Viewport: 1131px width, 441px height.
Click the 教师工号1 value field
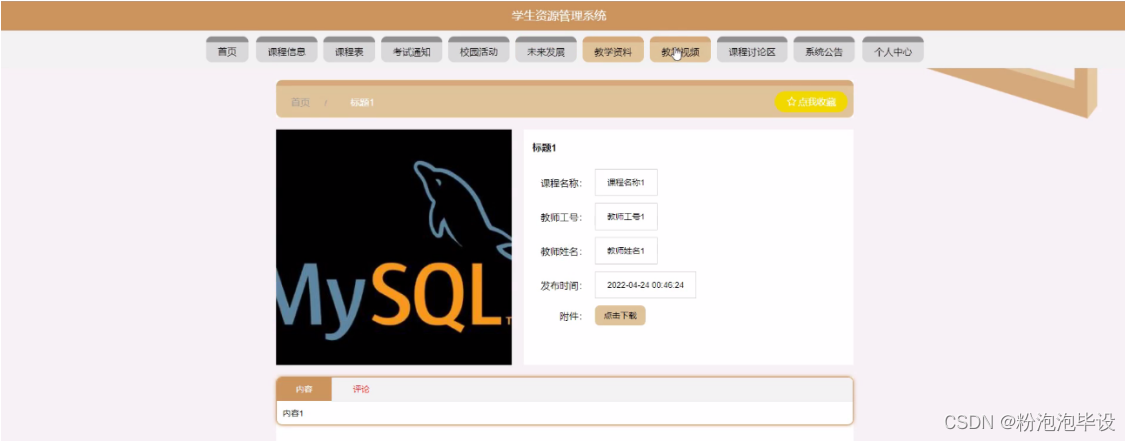[x=625, y=217]
